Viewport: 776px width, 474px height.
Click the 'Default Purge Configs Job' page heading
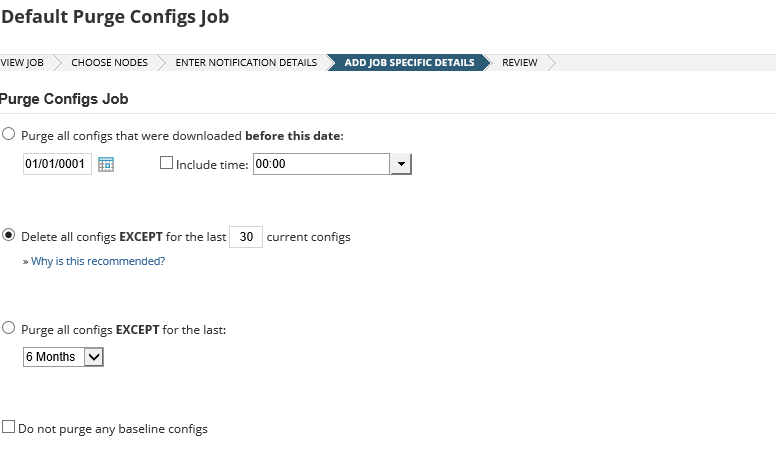coord(114,16)
